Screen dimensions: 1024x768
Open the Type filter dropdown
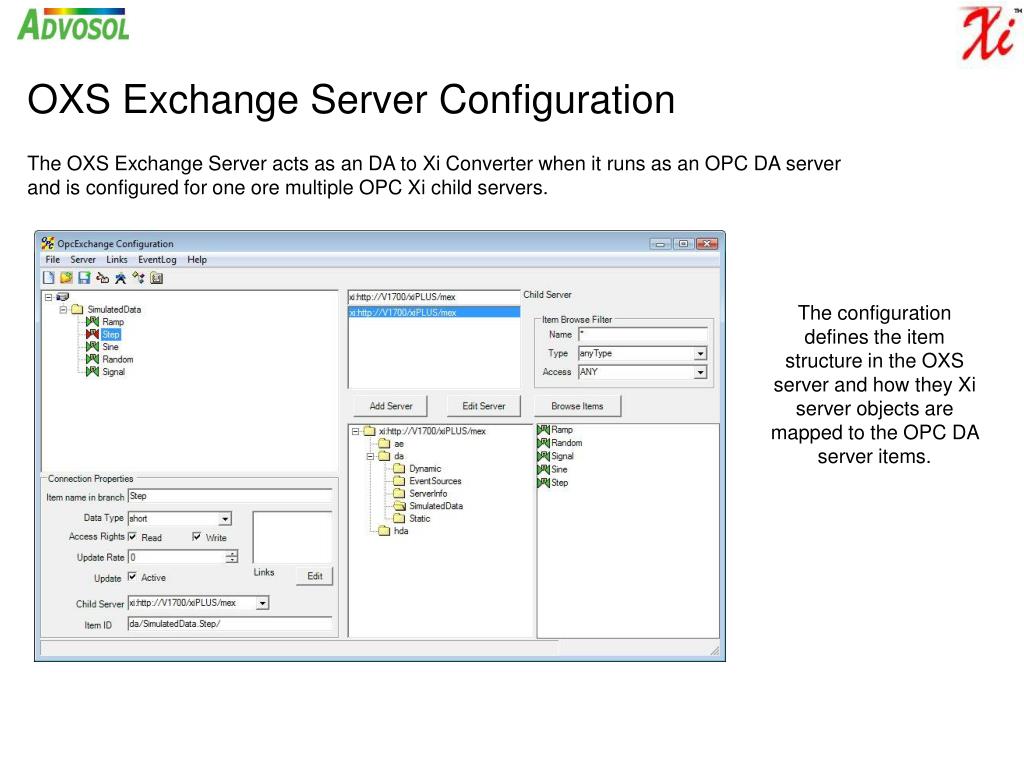(x=700, y=353)
